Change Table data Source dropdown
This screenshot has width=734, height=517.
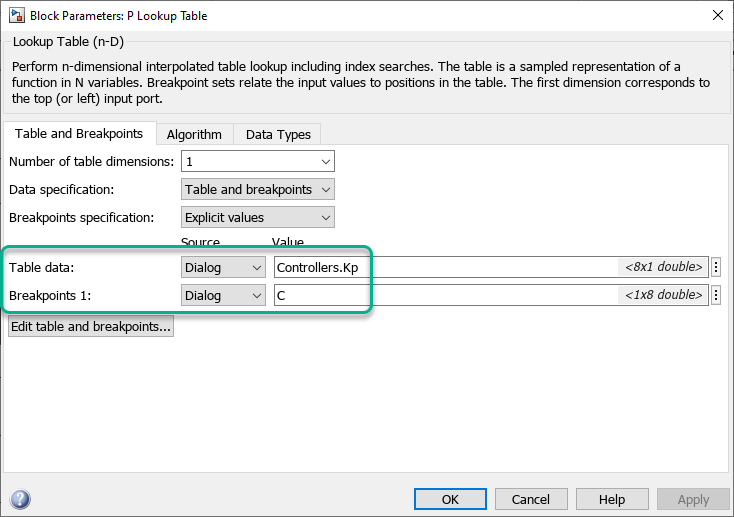pyautogui.click(x=224, y=267)
